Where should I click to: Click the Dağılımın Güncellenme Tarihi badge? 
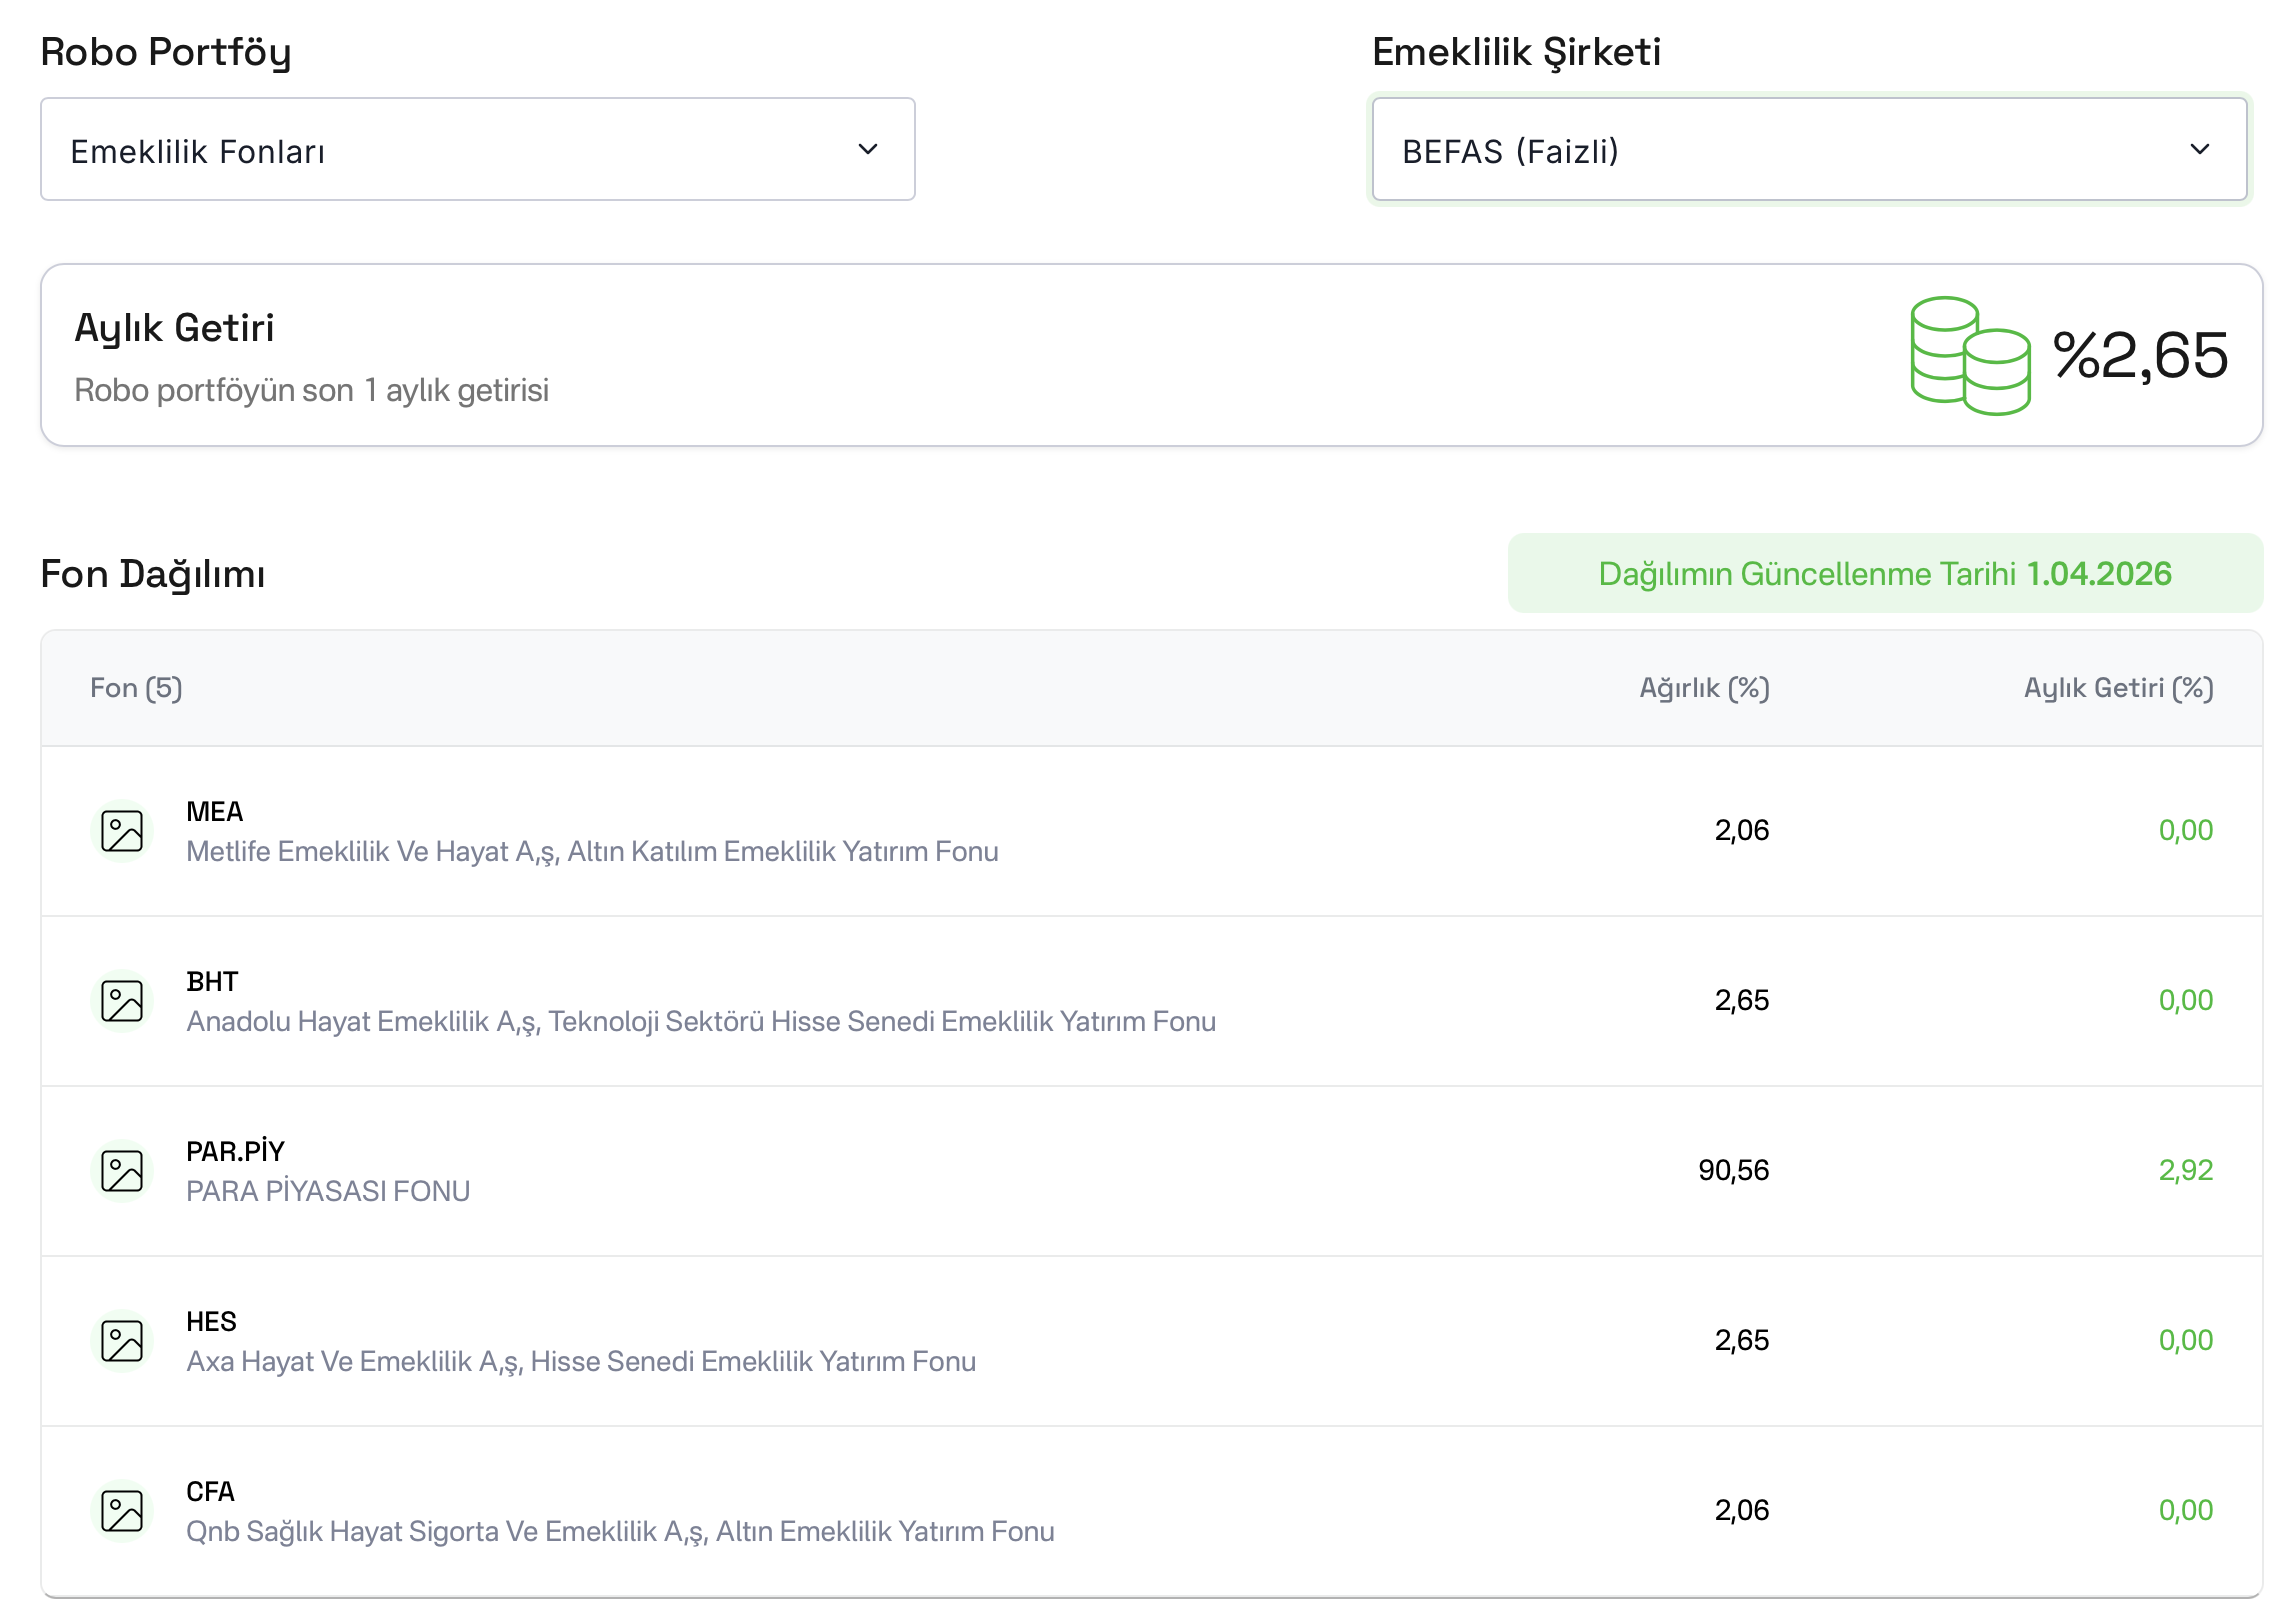point(1884,574)
